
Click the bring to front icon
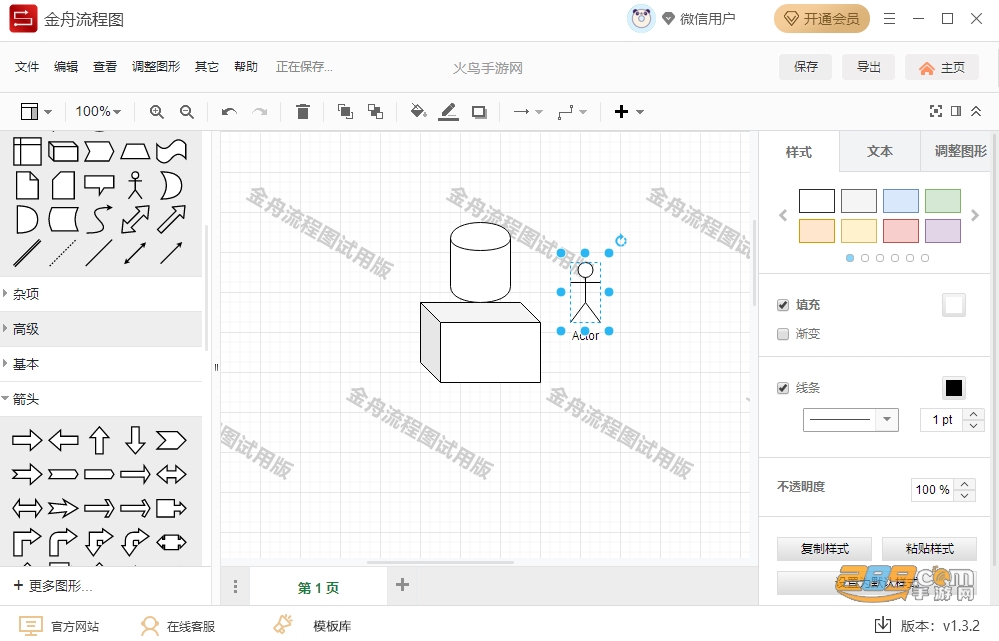click(345, 112)
